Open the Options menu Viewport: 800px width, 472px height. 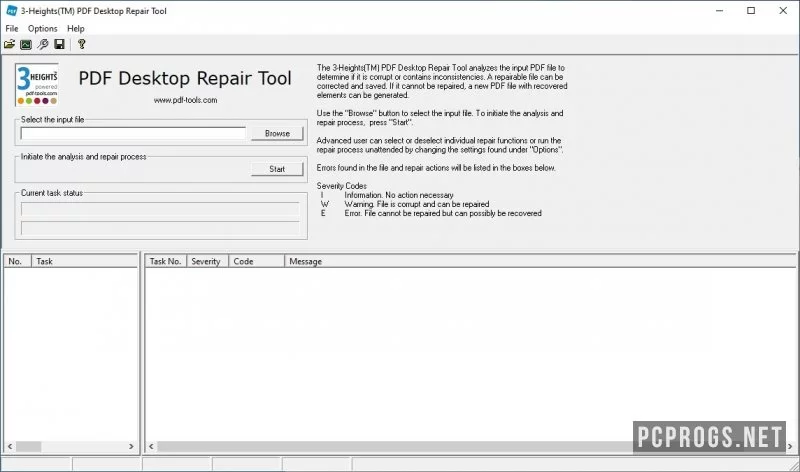coord(42,29)
